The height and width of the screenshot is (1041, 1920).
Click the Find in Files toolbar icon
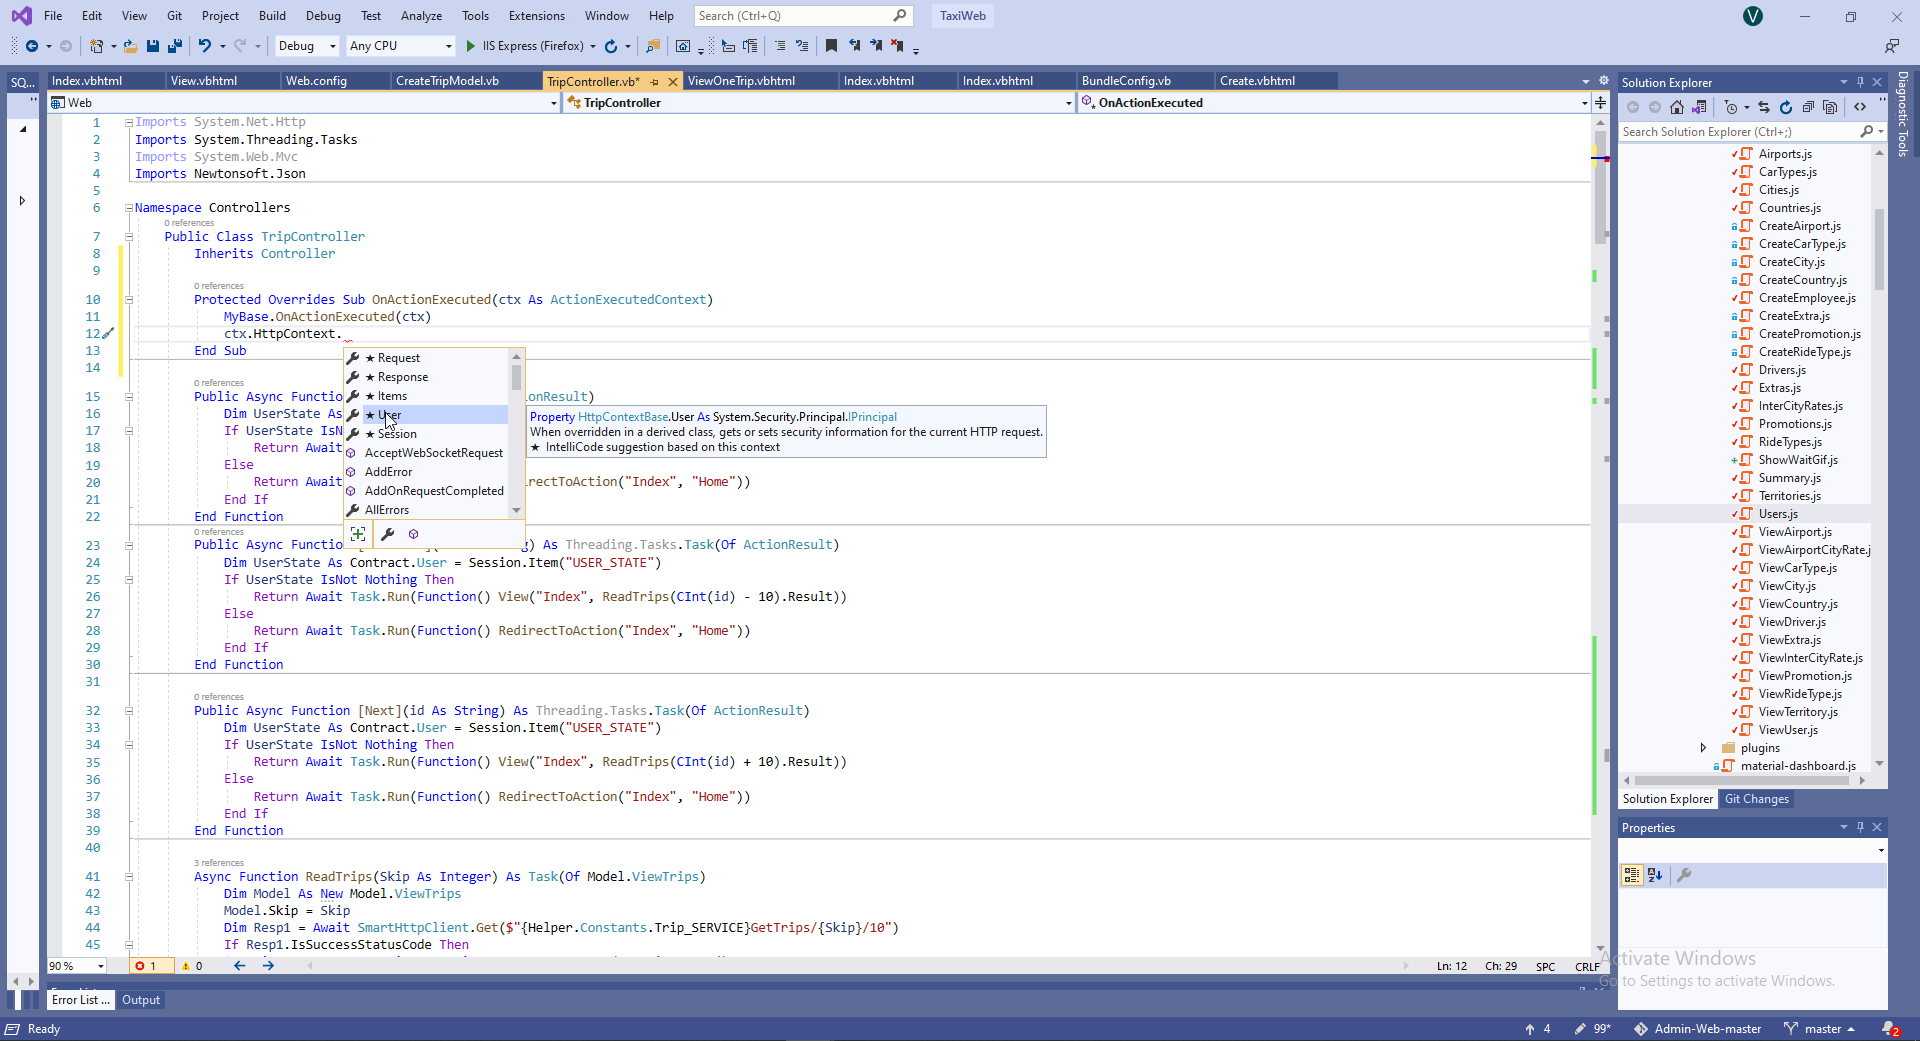click(653, 46)
